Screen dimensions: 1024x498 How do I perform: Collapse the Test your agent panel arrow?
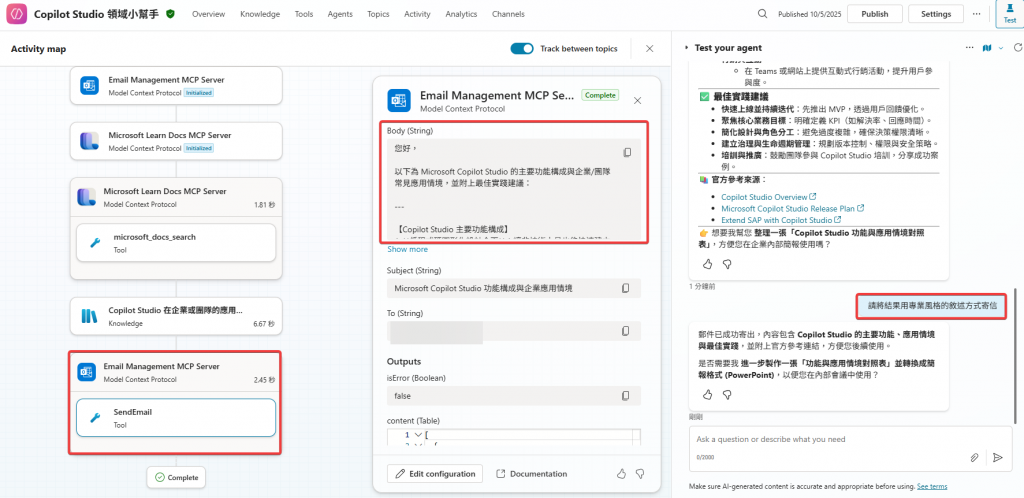pyautogui.click(x=686, y=48)
